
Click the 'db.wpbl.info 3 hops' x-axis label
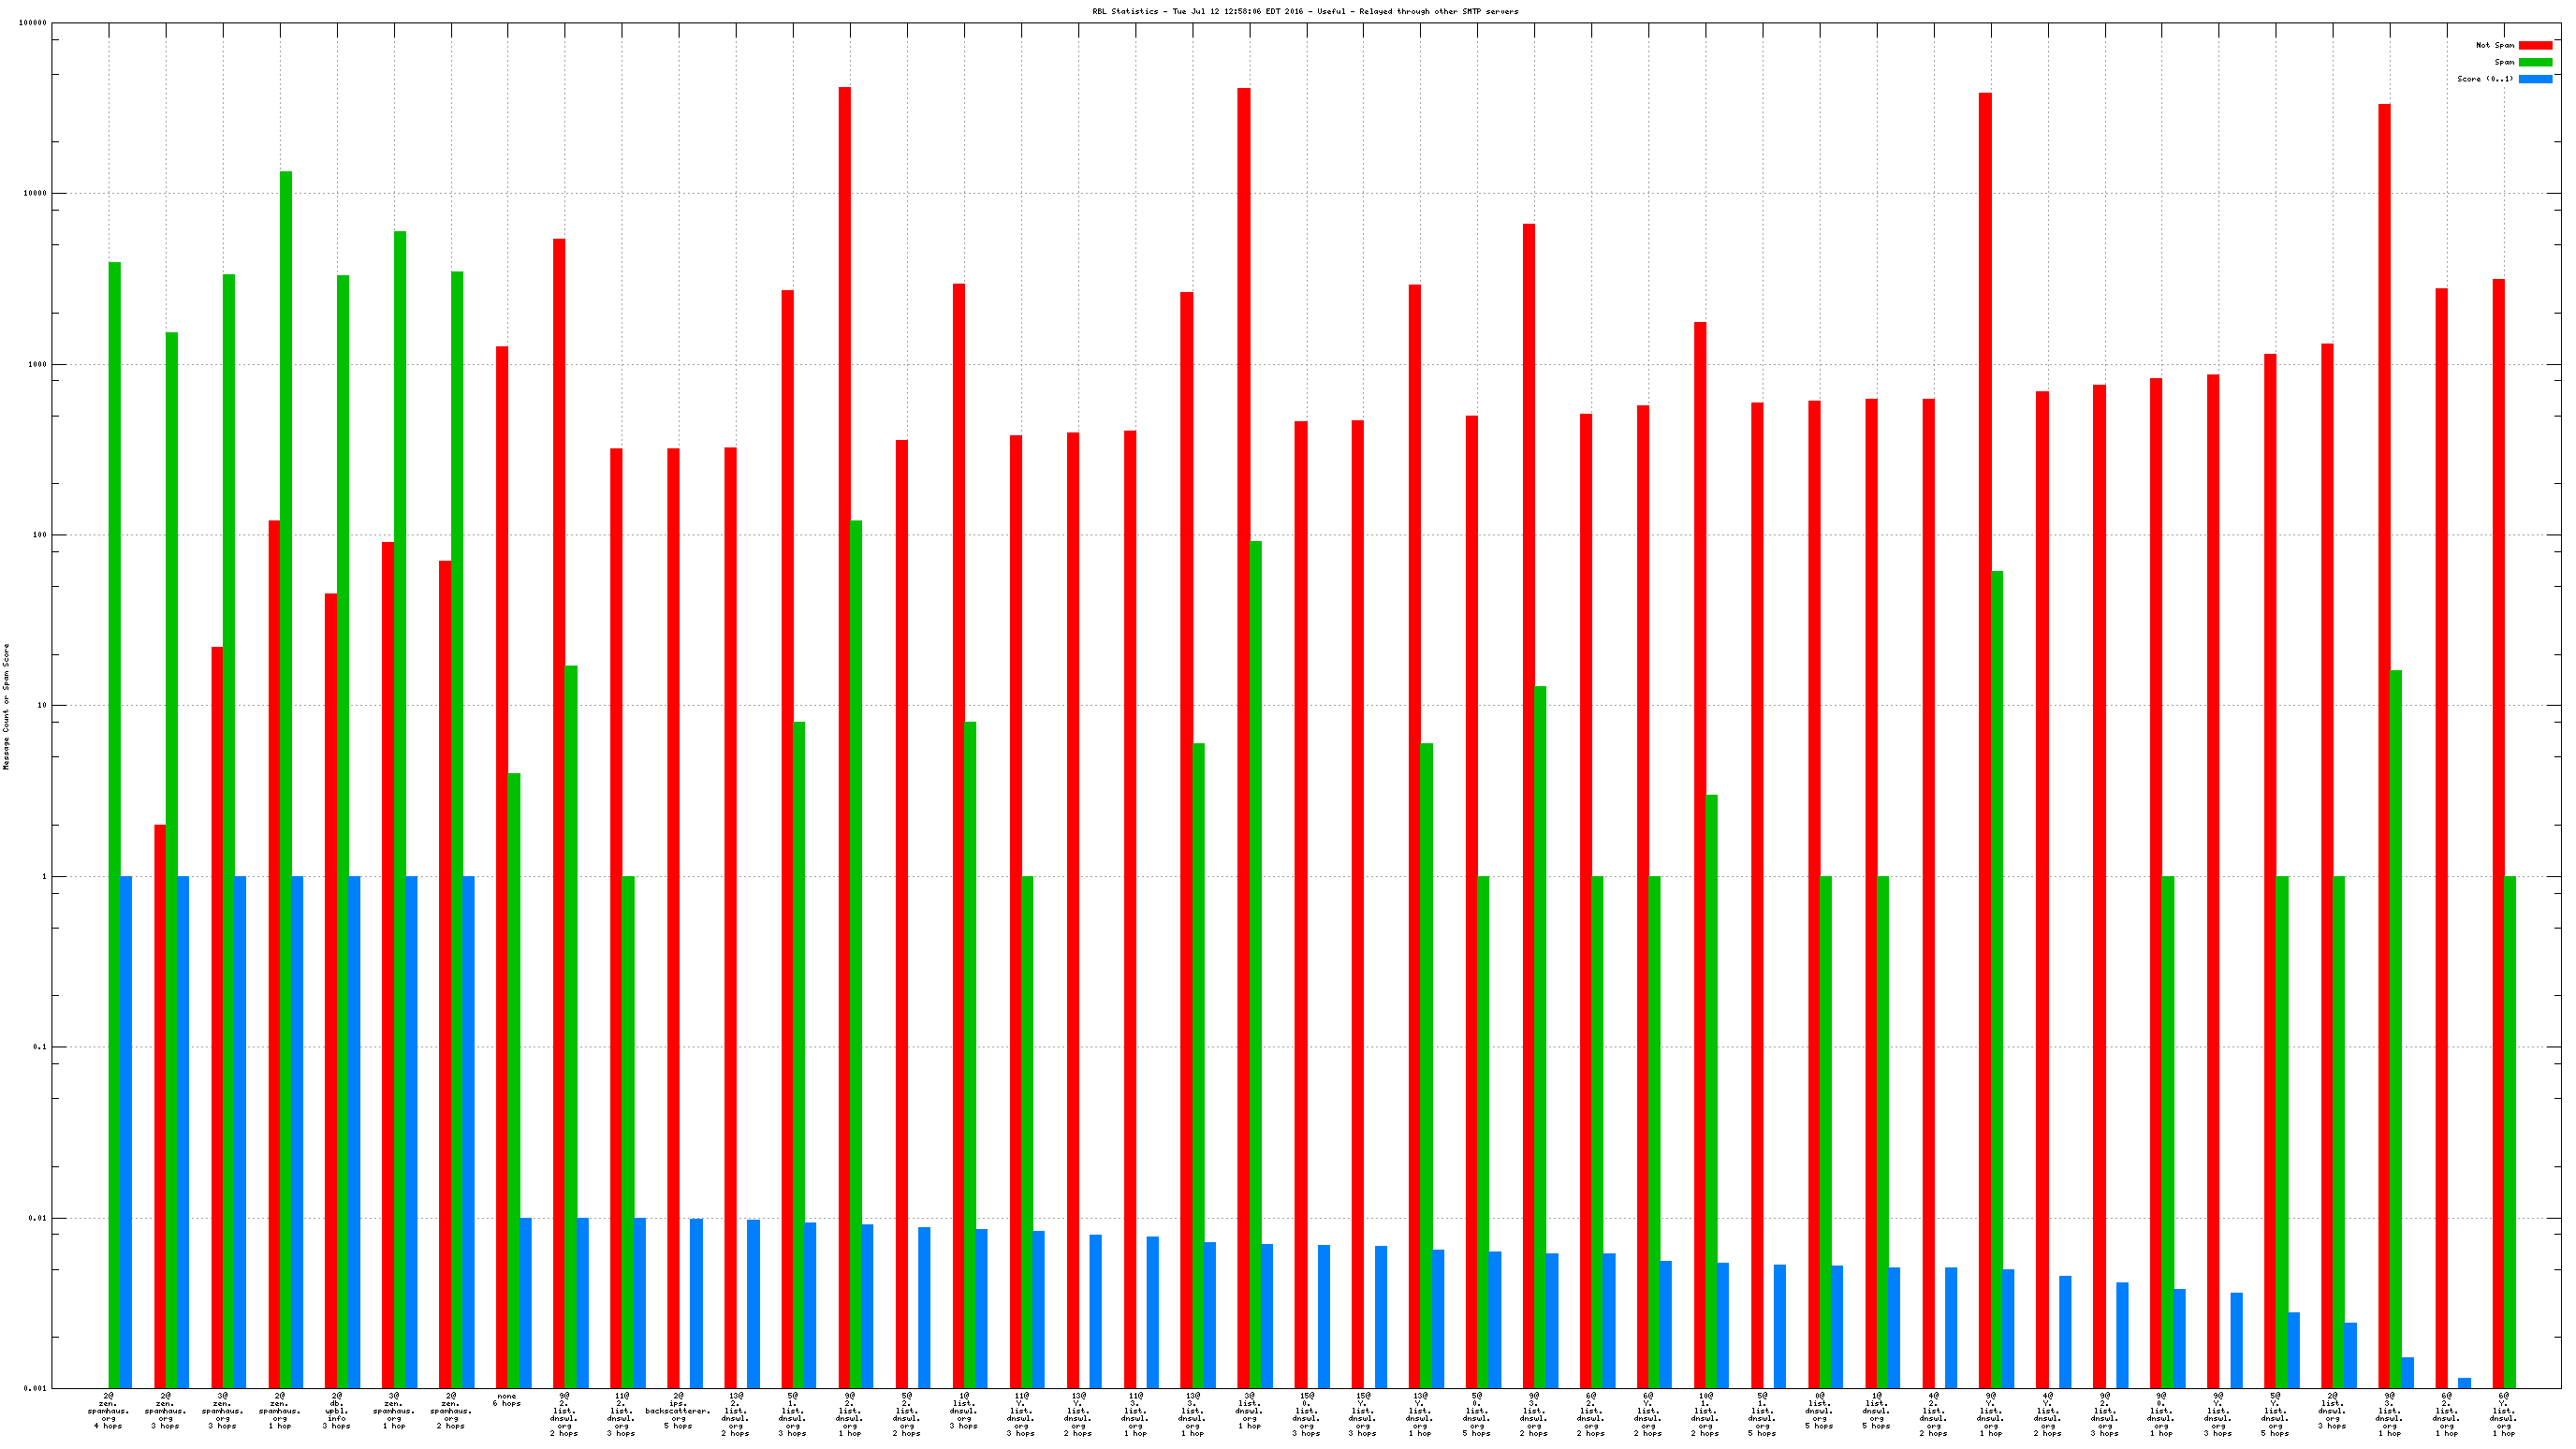pyautogui.click(x=337, y=1410)
